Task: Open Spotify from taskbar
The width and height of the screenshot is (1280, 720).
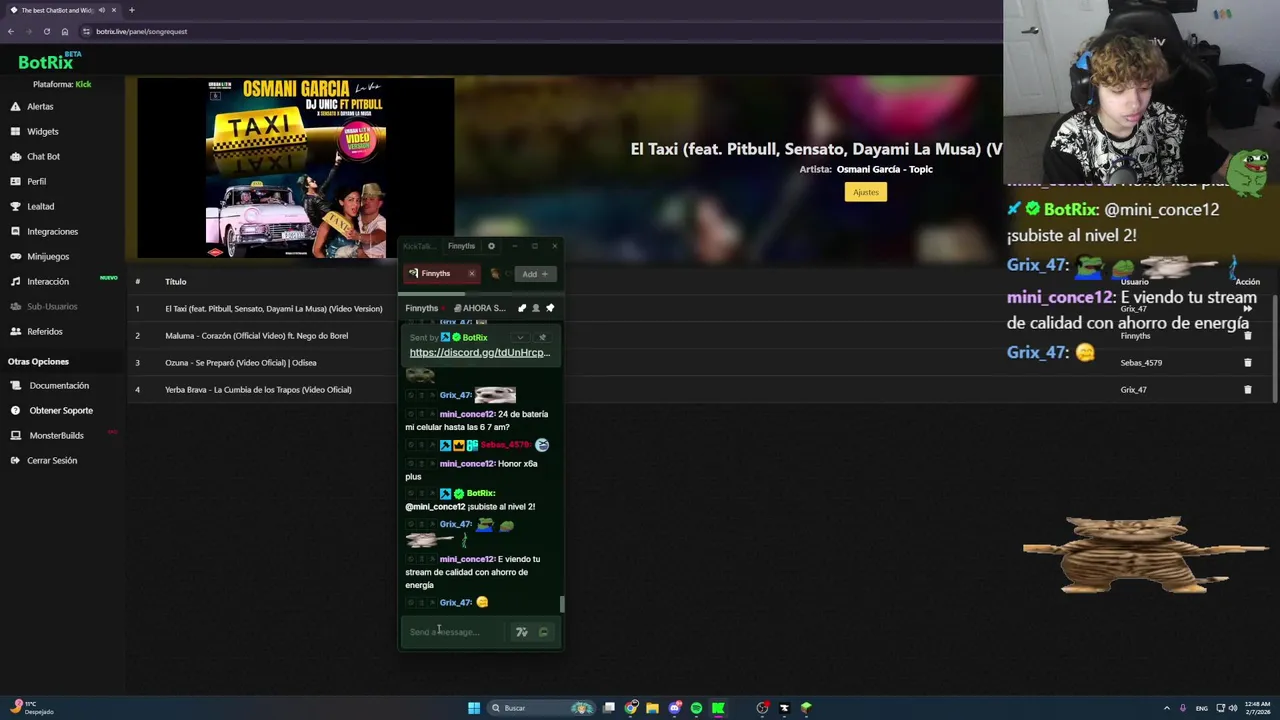Action: [x=696, y=708]
